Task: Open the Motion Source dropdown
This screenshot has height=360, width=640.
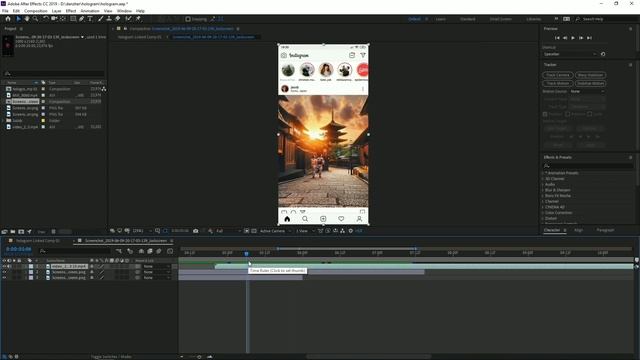Action: tap(587, 91)
